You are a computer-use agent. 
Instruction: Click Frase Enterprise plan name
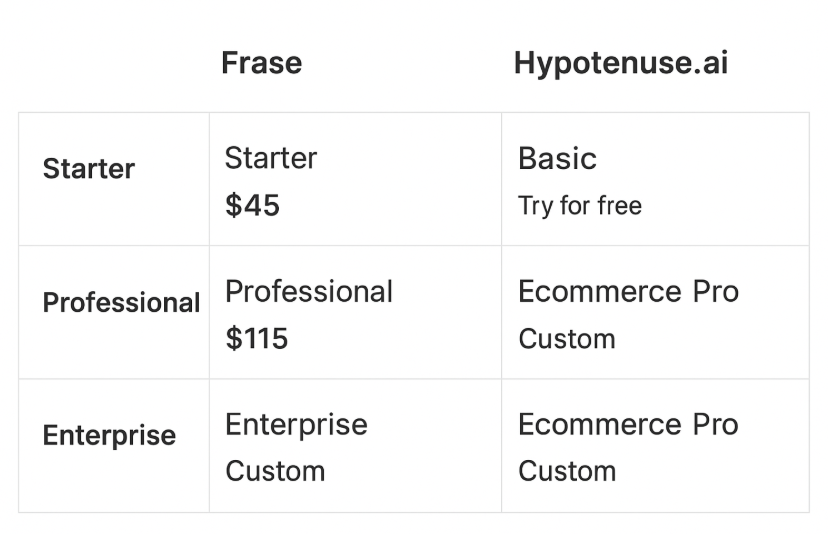pyautogui.click(x=296, y=425)
